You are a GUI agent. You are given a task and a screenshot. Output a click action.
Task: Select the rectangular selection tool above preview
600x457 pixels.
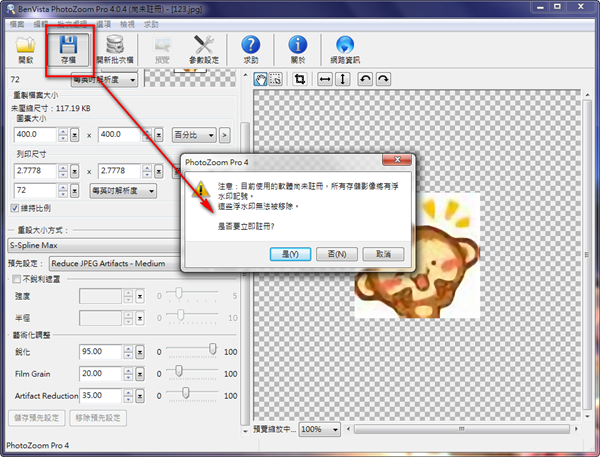point(276,79)
